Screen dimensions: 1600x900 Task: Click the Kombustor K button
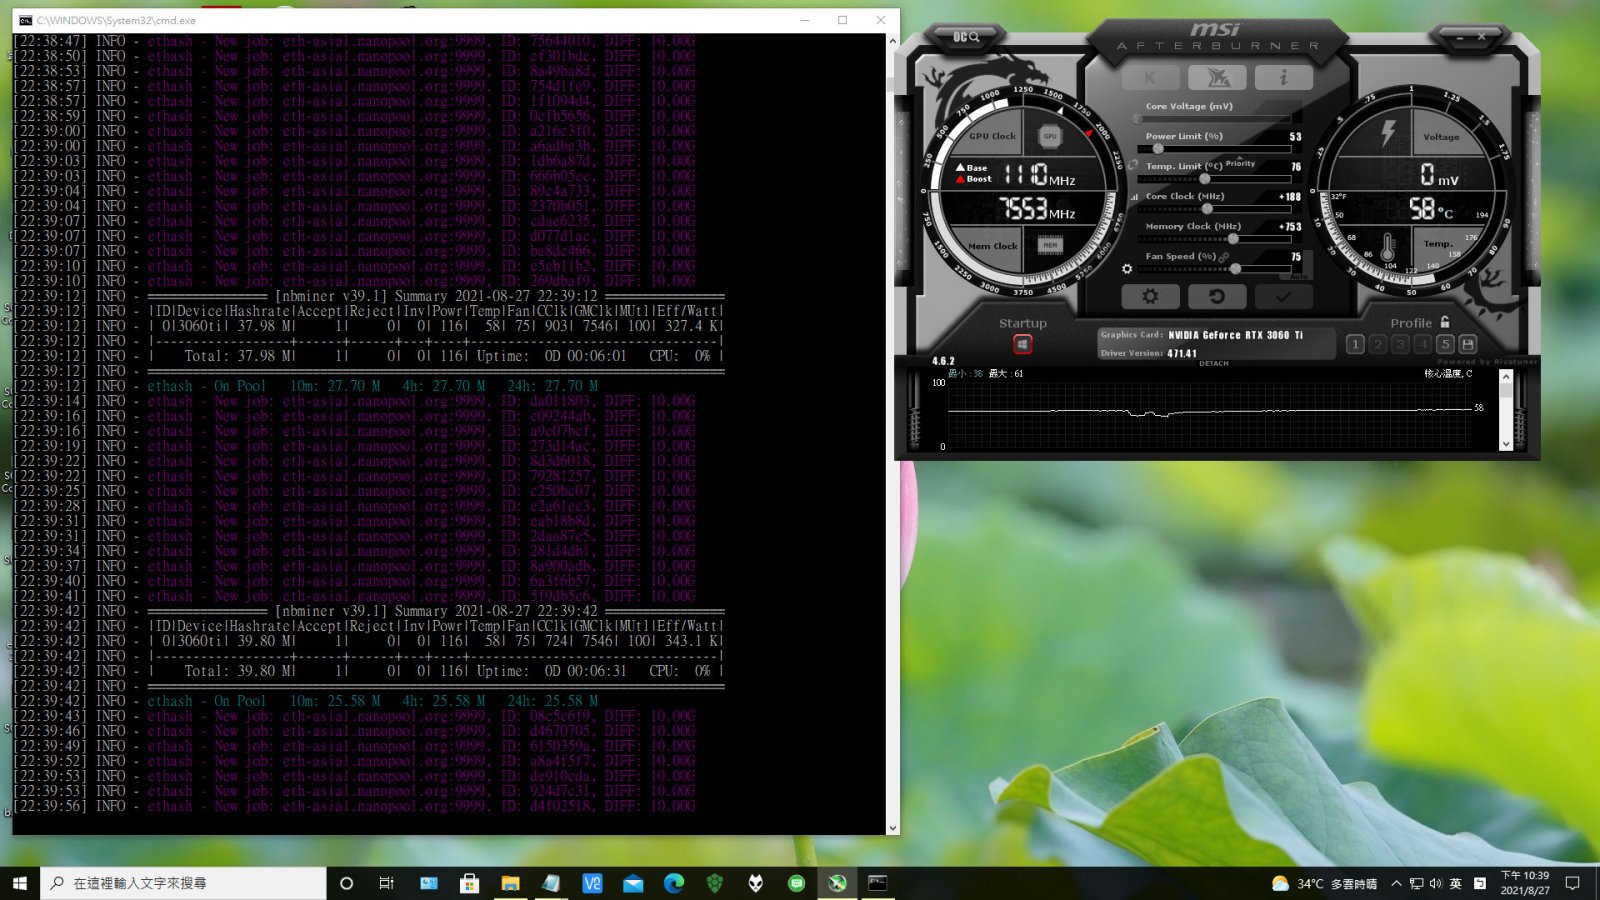point(1150,77)
